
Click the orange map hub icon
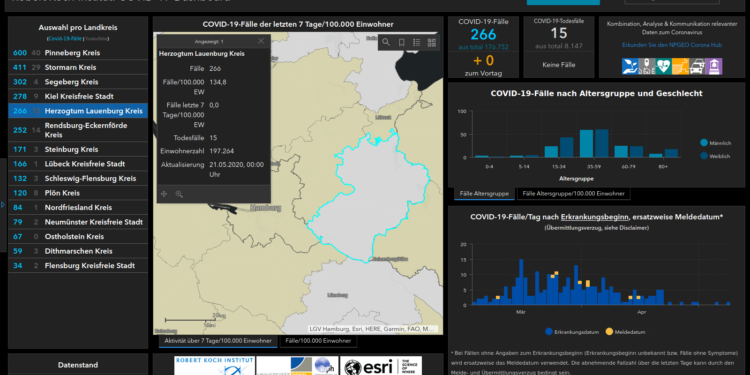[680, 66]
